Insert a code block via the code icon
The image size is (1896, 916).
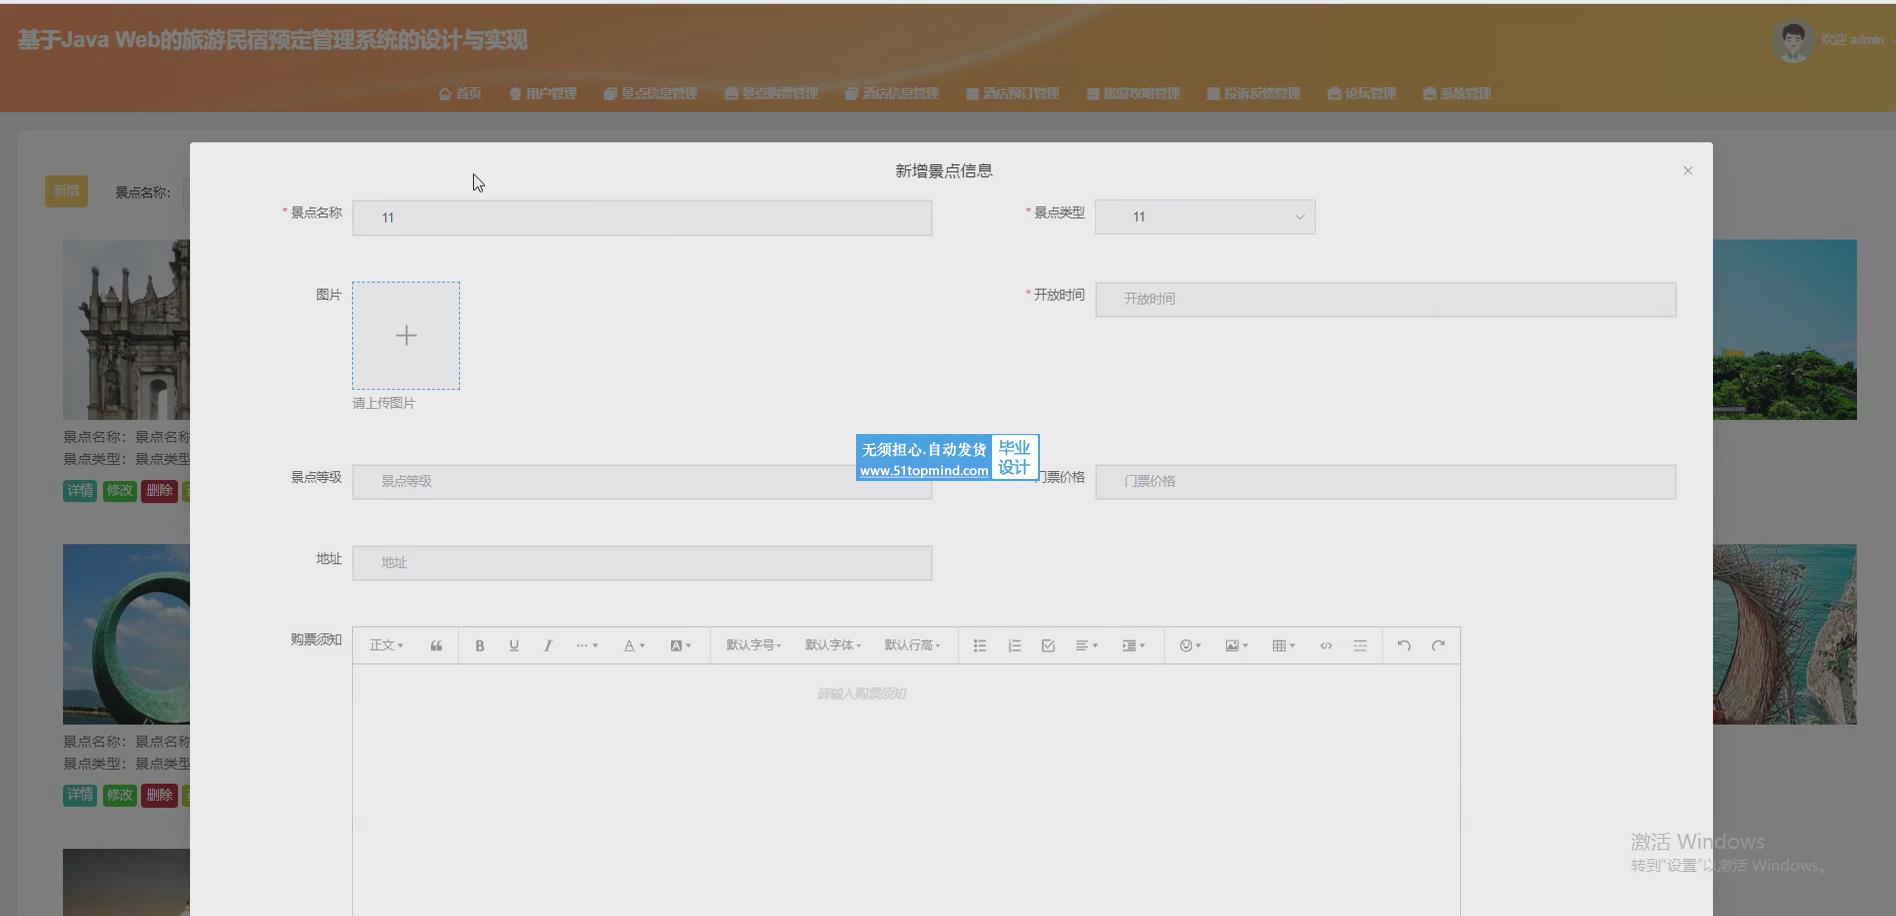click(1326, 646)
